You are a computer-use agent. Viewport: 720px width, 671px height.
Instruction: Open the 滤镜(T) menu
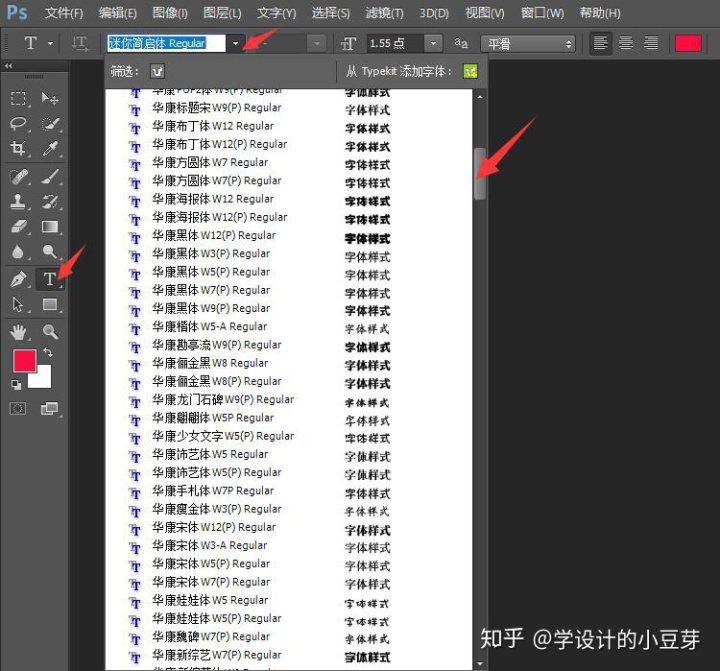(384, 13)
